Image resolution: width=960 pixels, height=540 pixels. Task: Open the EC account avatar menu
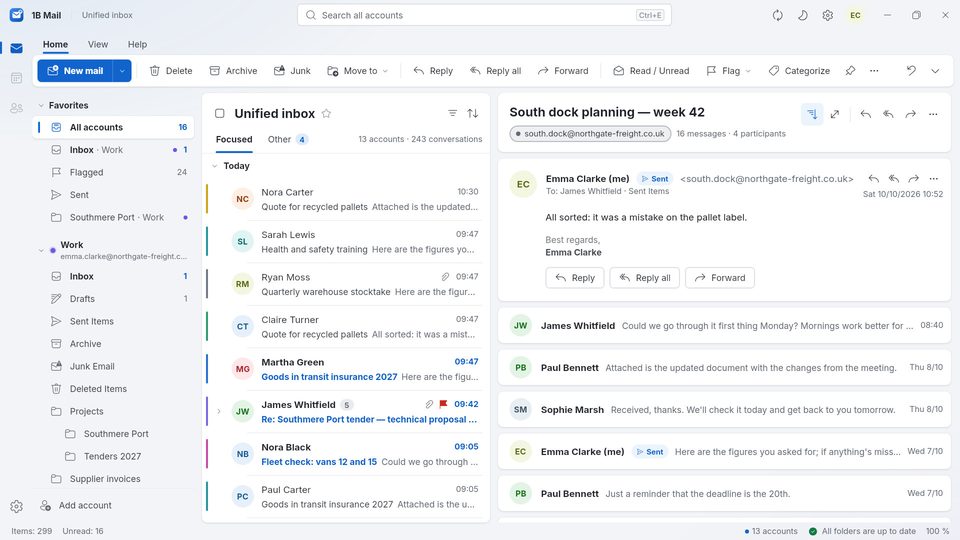click(x=855, y=15)
